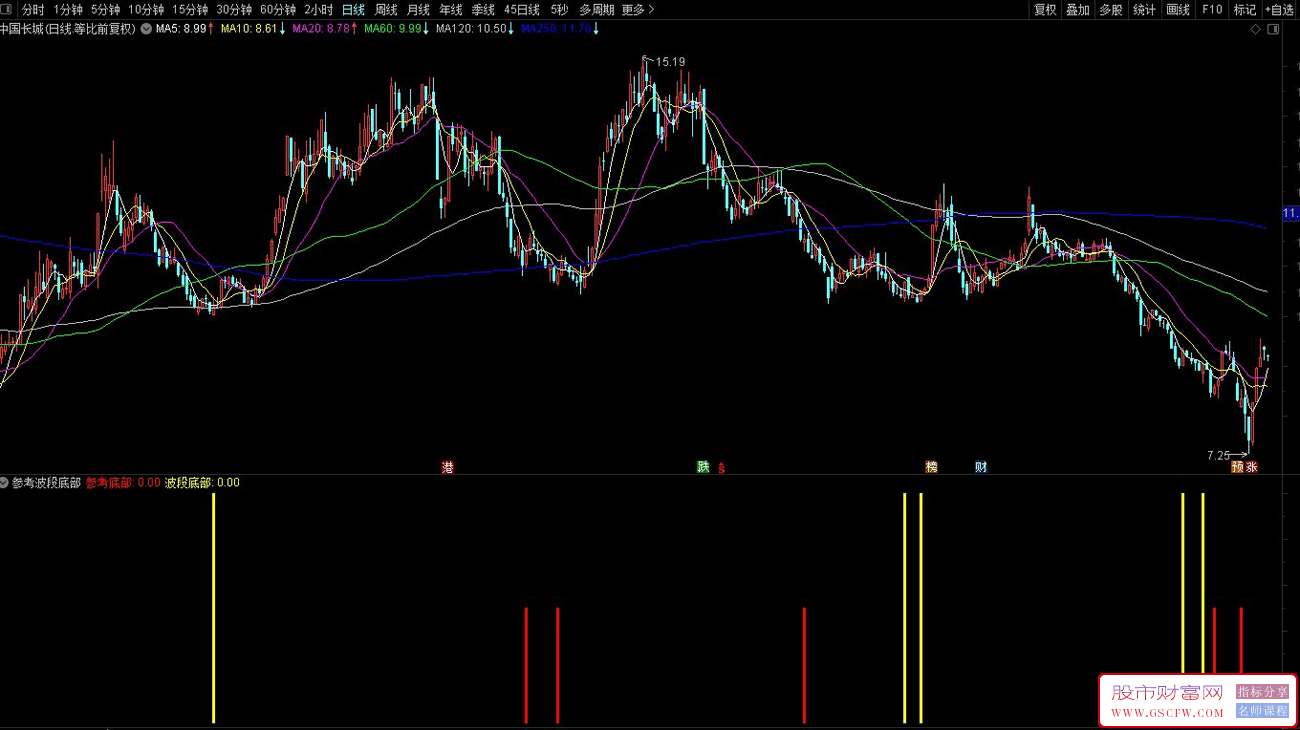The width and height of the screenshot is (1300, 730).
Task: Select the 60分钟 period
Action: pos(278,10)
